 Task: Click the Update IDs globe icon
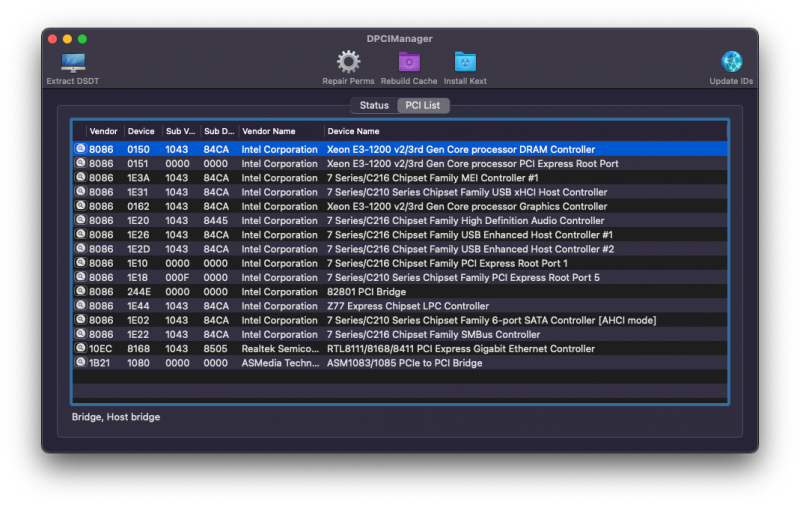click(731, 62)
